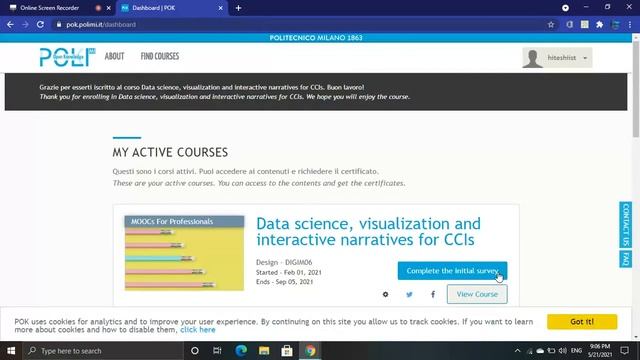Click the POK logo

(x=67, y=57)
